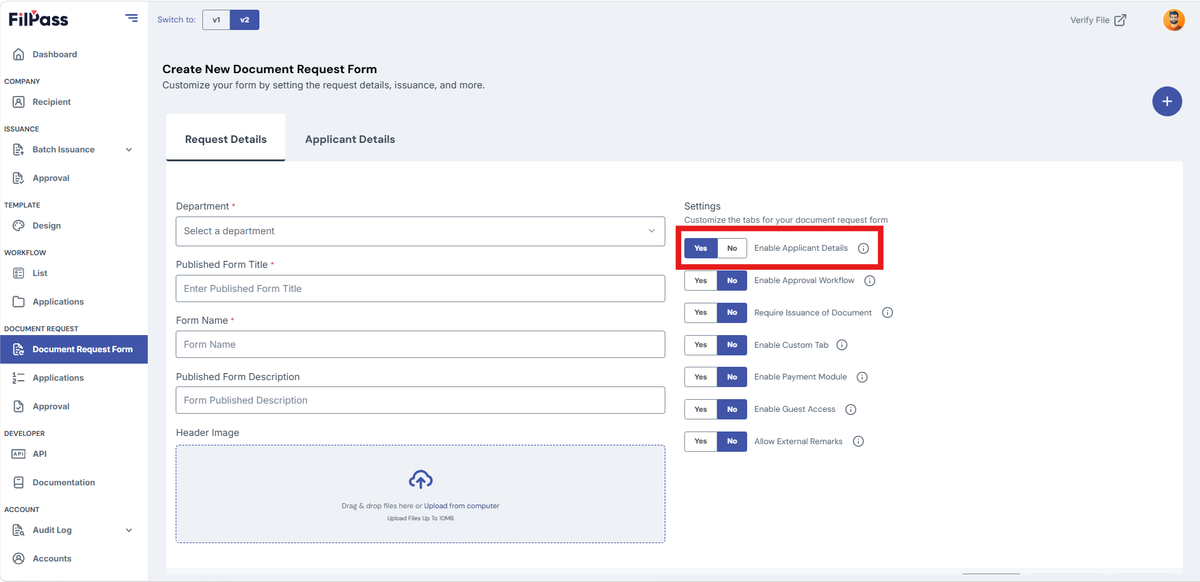This screenshot has width=1200, height=582.
Task: Click the blue plus floating button
Action: click(x=1167, y=101)
